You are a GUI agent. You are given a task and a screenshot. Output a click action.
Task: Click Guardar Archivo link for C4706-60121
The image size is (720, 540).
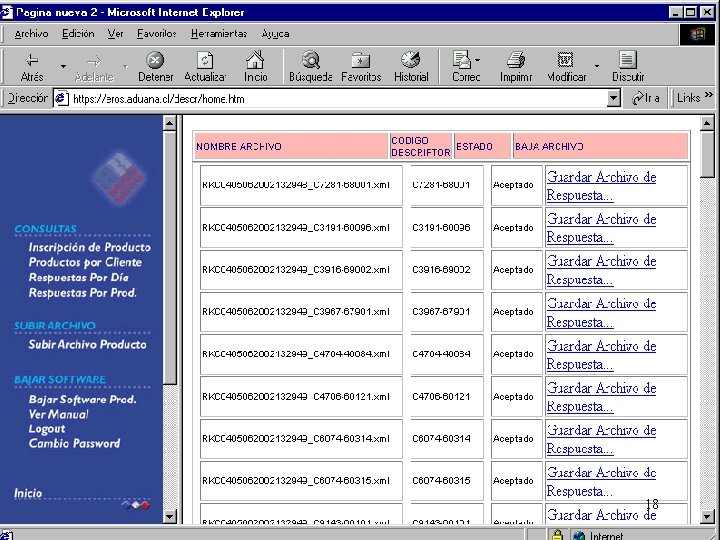(601, 397)
